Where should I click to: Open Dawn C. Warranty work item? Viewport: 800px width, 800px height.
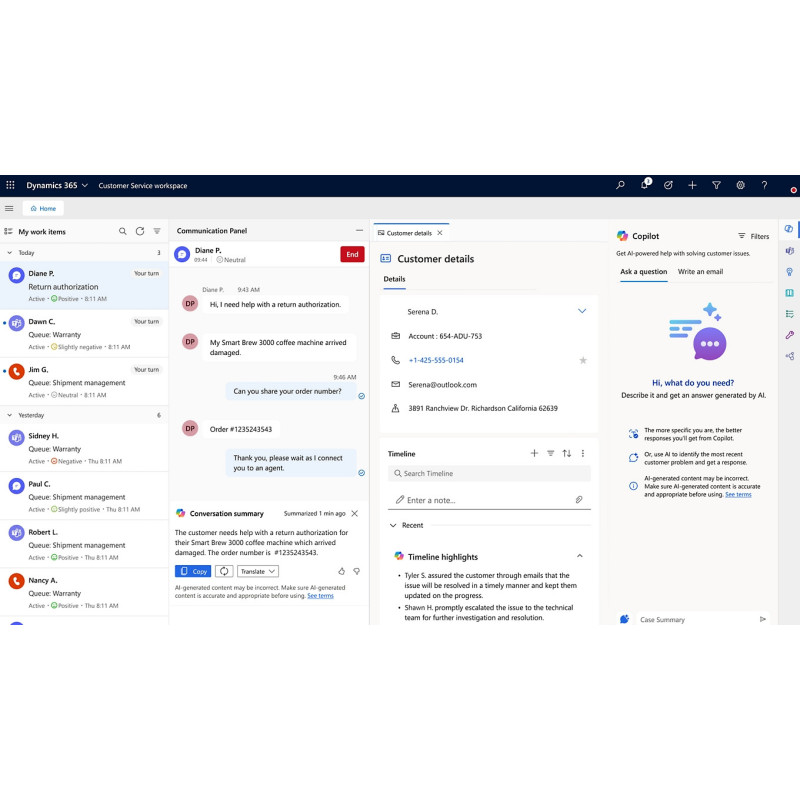point(84,334)
